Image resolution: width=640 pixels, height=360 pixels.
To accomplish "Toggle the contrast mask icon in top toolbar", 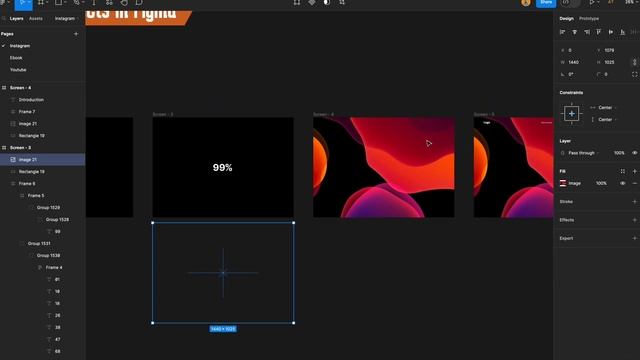I will pos(327,3).
